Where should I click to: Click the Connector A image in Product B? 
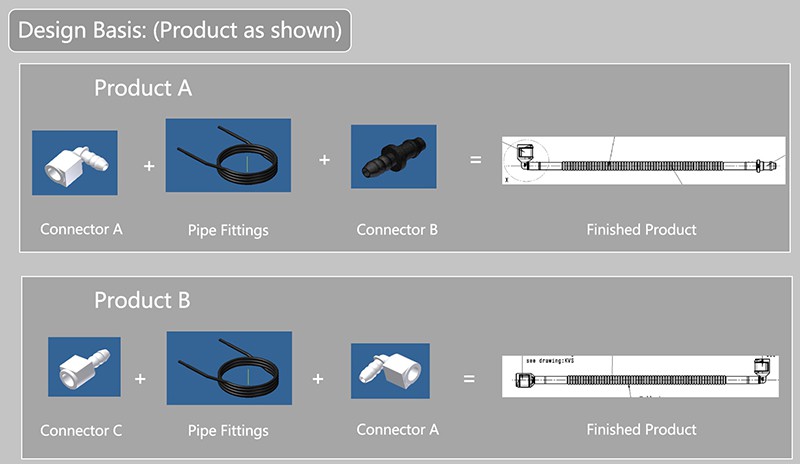click(x=390, y=371)
